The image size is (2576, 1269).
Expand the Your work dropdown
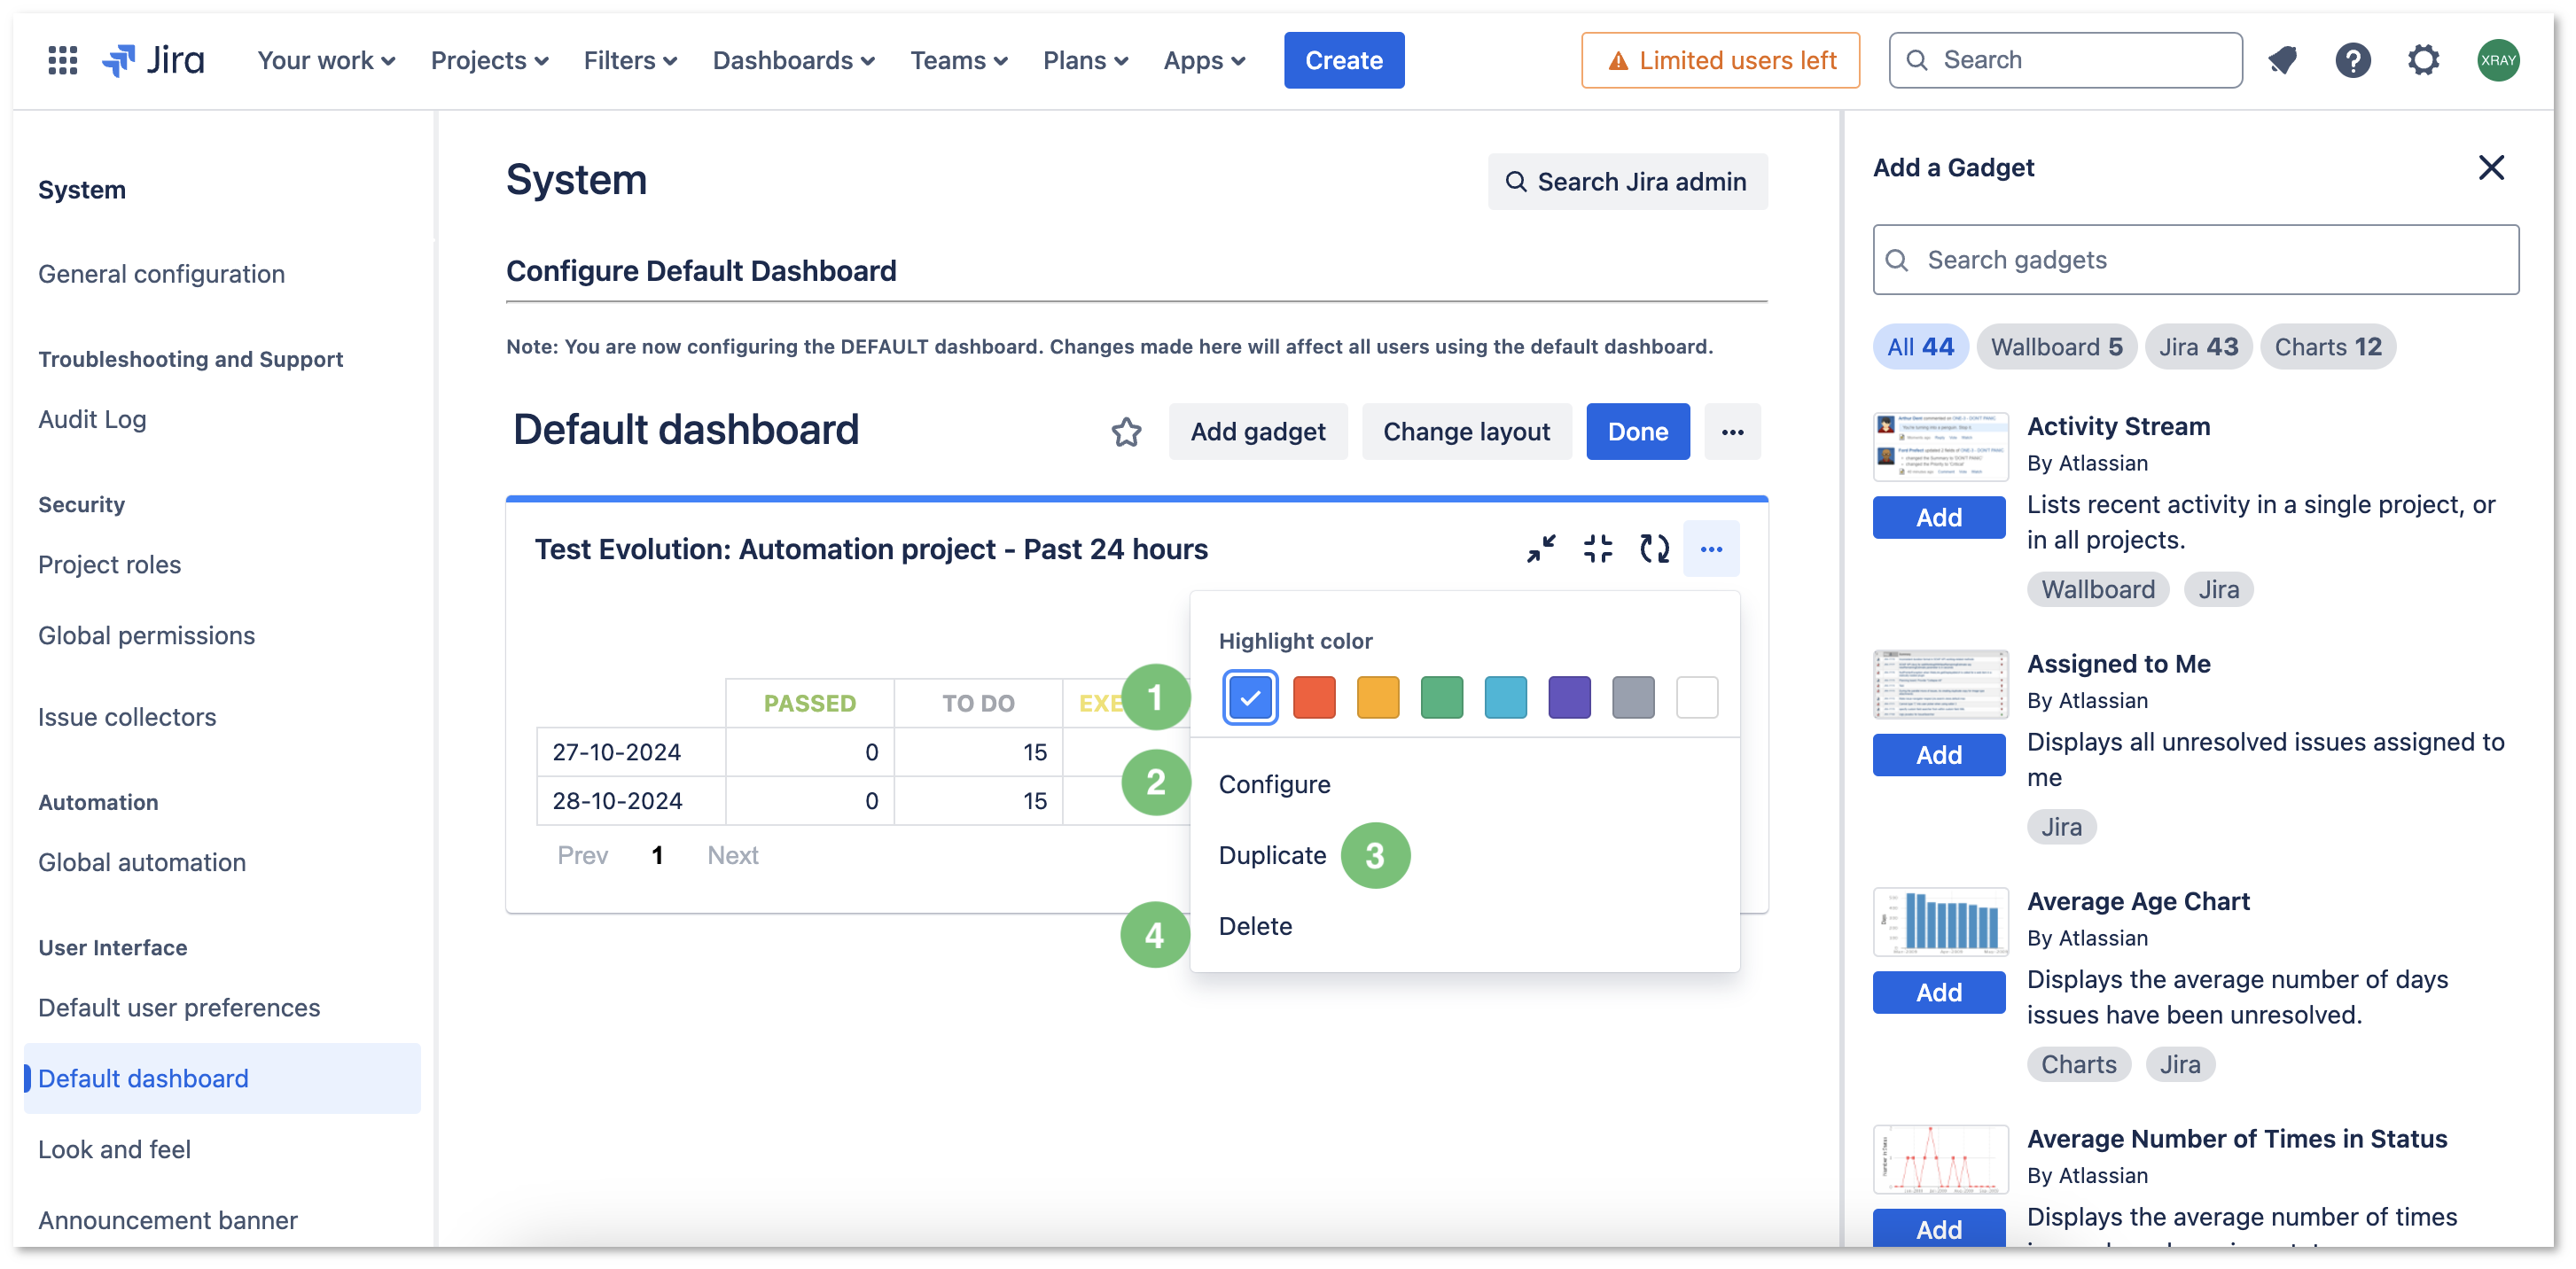click(326, 60)
